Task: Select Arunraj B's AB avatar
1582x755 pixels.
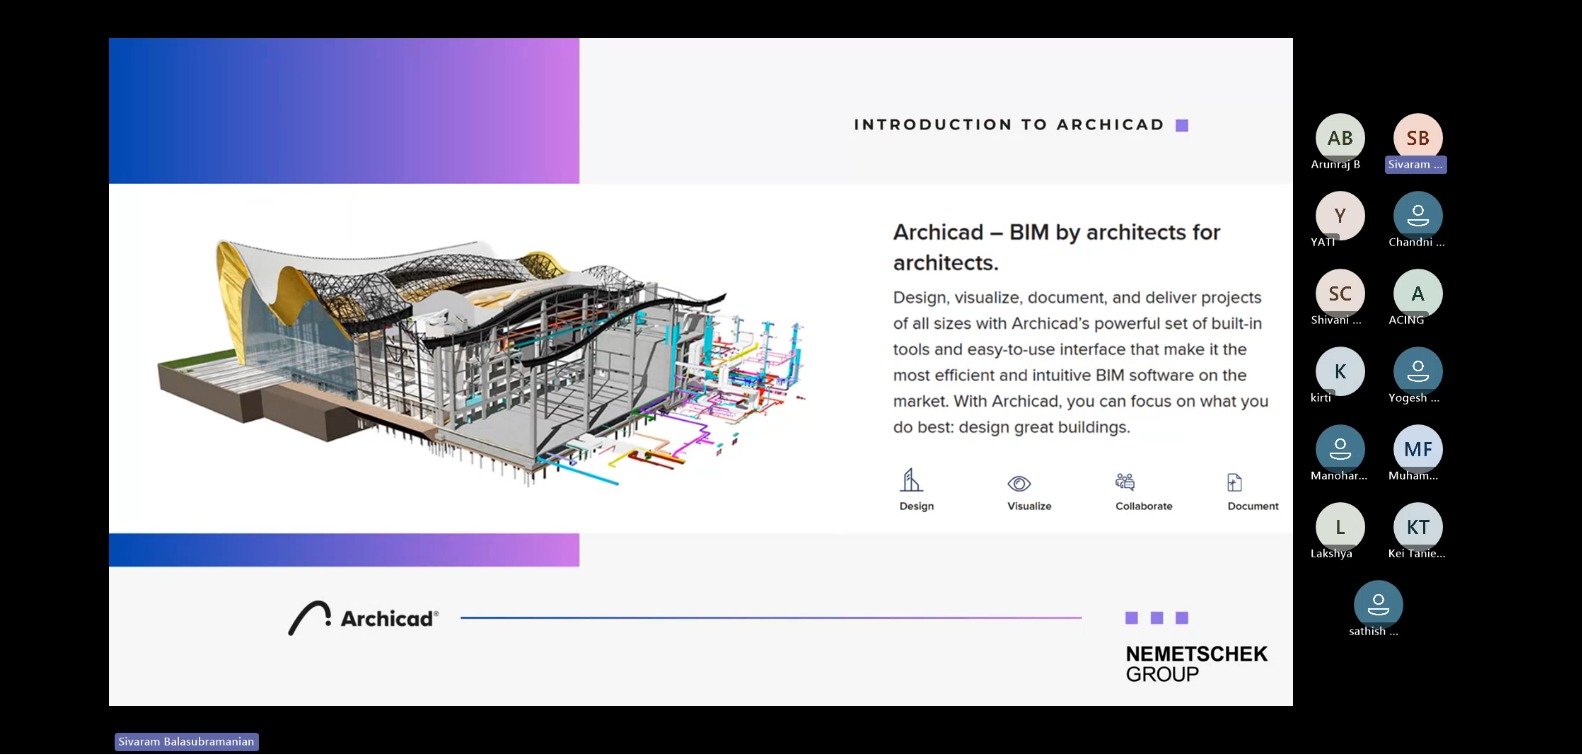Action: (x=1340, y=138)
